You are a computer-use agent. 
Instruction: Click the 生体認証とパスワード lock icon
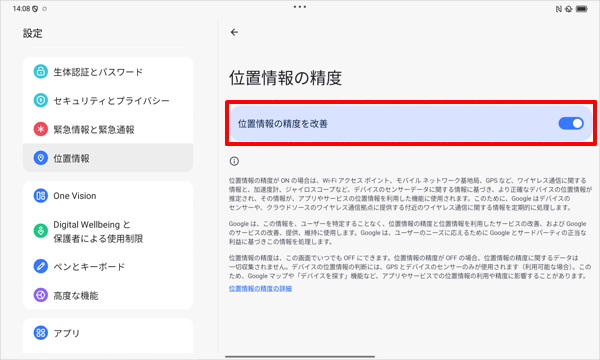pos(41,72)
